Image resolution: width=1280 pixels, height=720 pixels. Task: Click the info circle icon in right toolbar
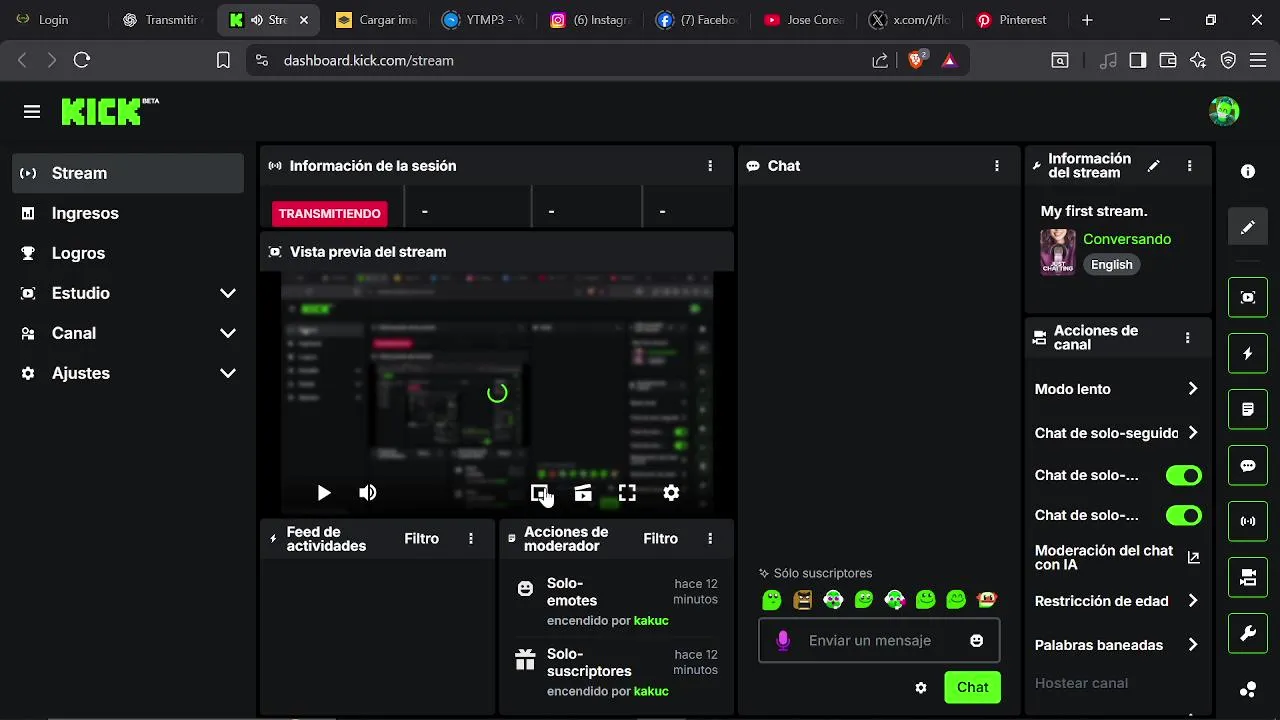[x=1248, y=171]
